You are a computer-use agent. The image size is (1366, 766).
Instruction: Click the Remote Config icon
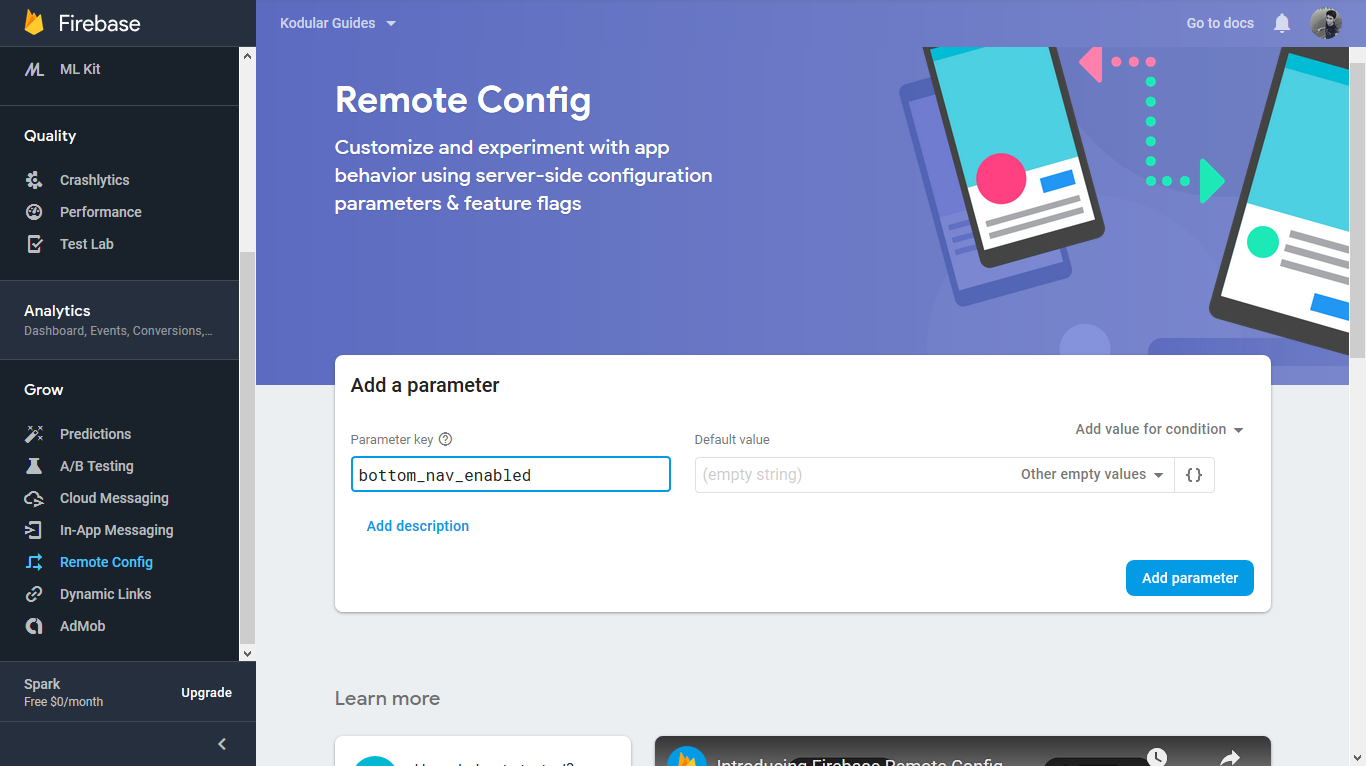pyautogui.click(x=34, y=562)
